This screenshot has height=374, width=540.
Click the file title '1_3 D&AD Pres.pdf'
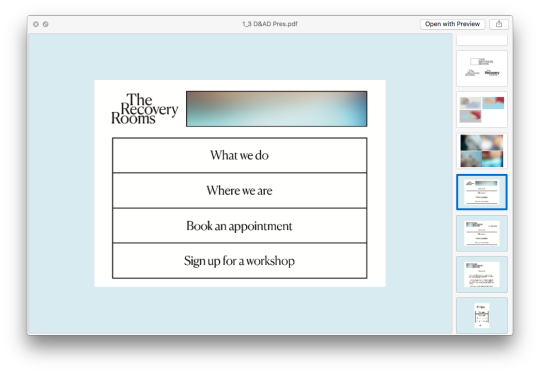point(270,24)
